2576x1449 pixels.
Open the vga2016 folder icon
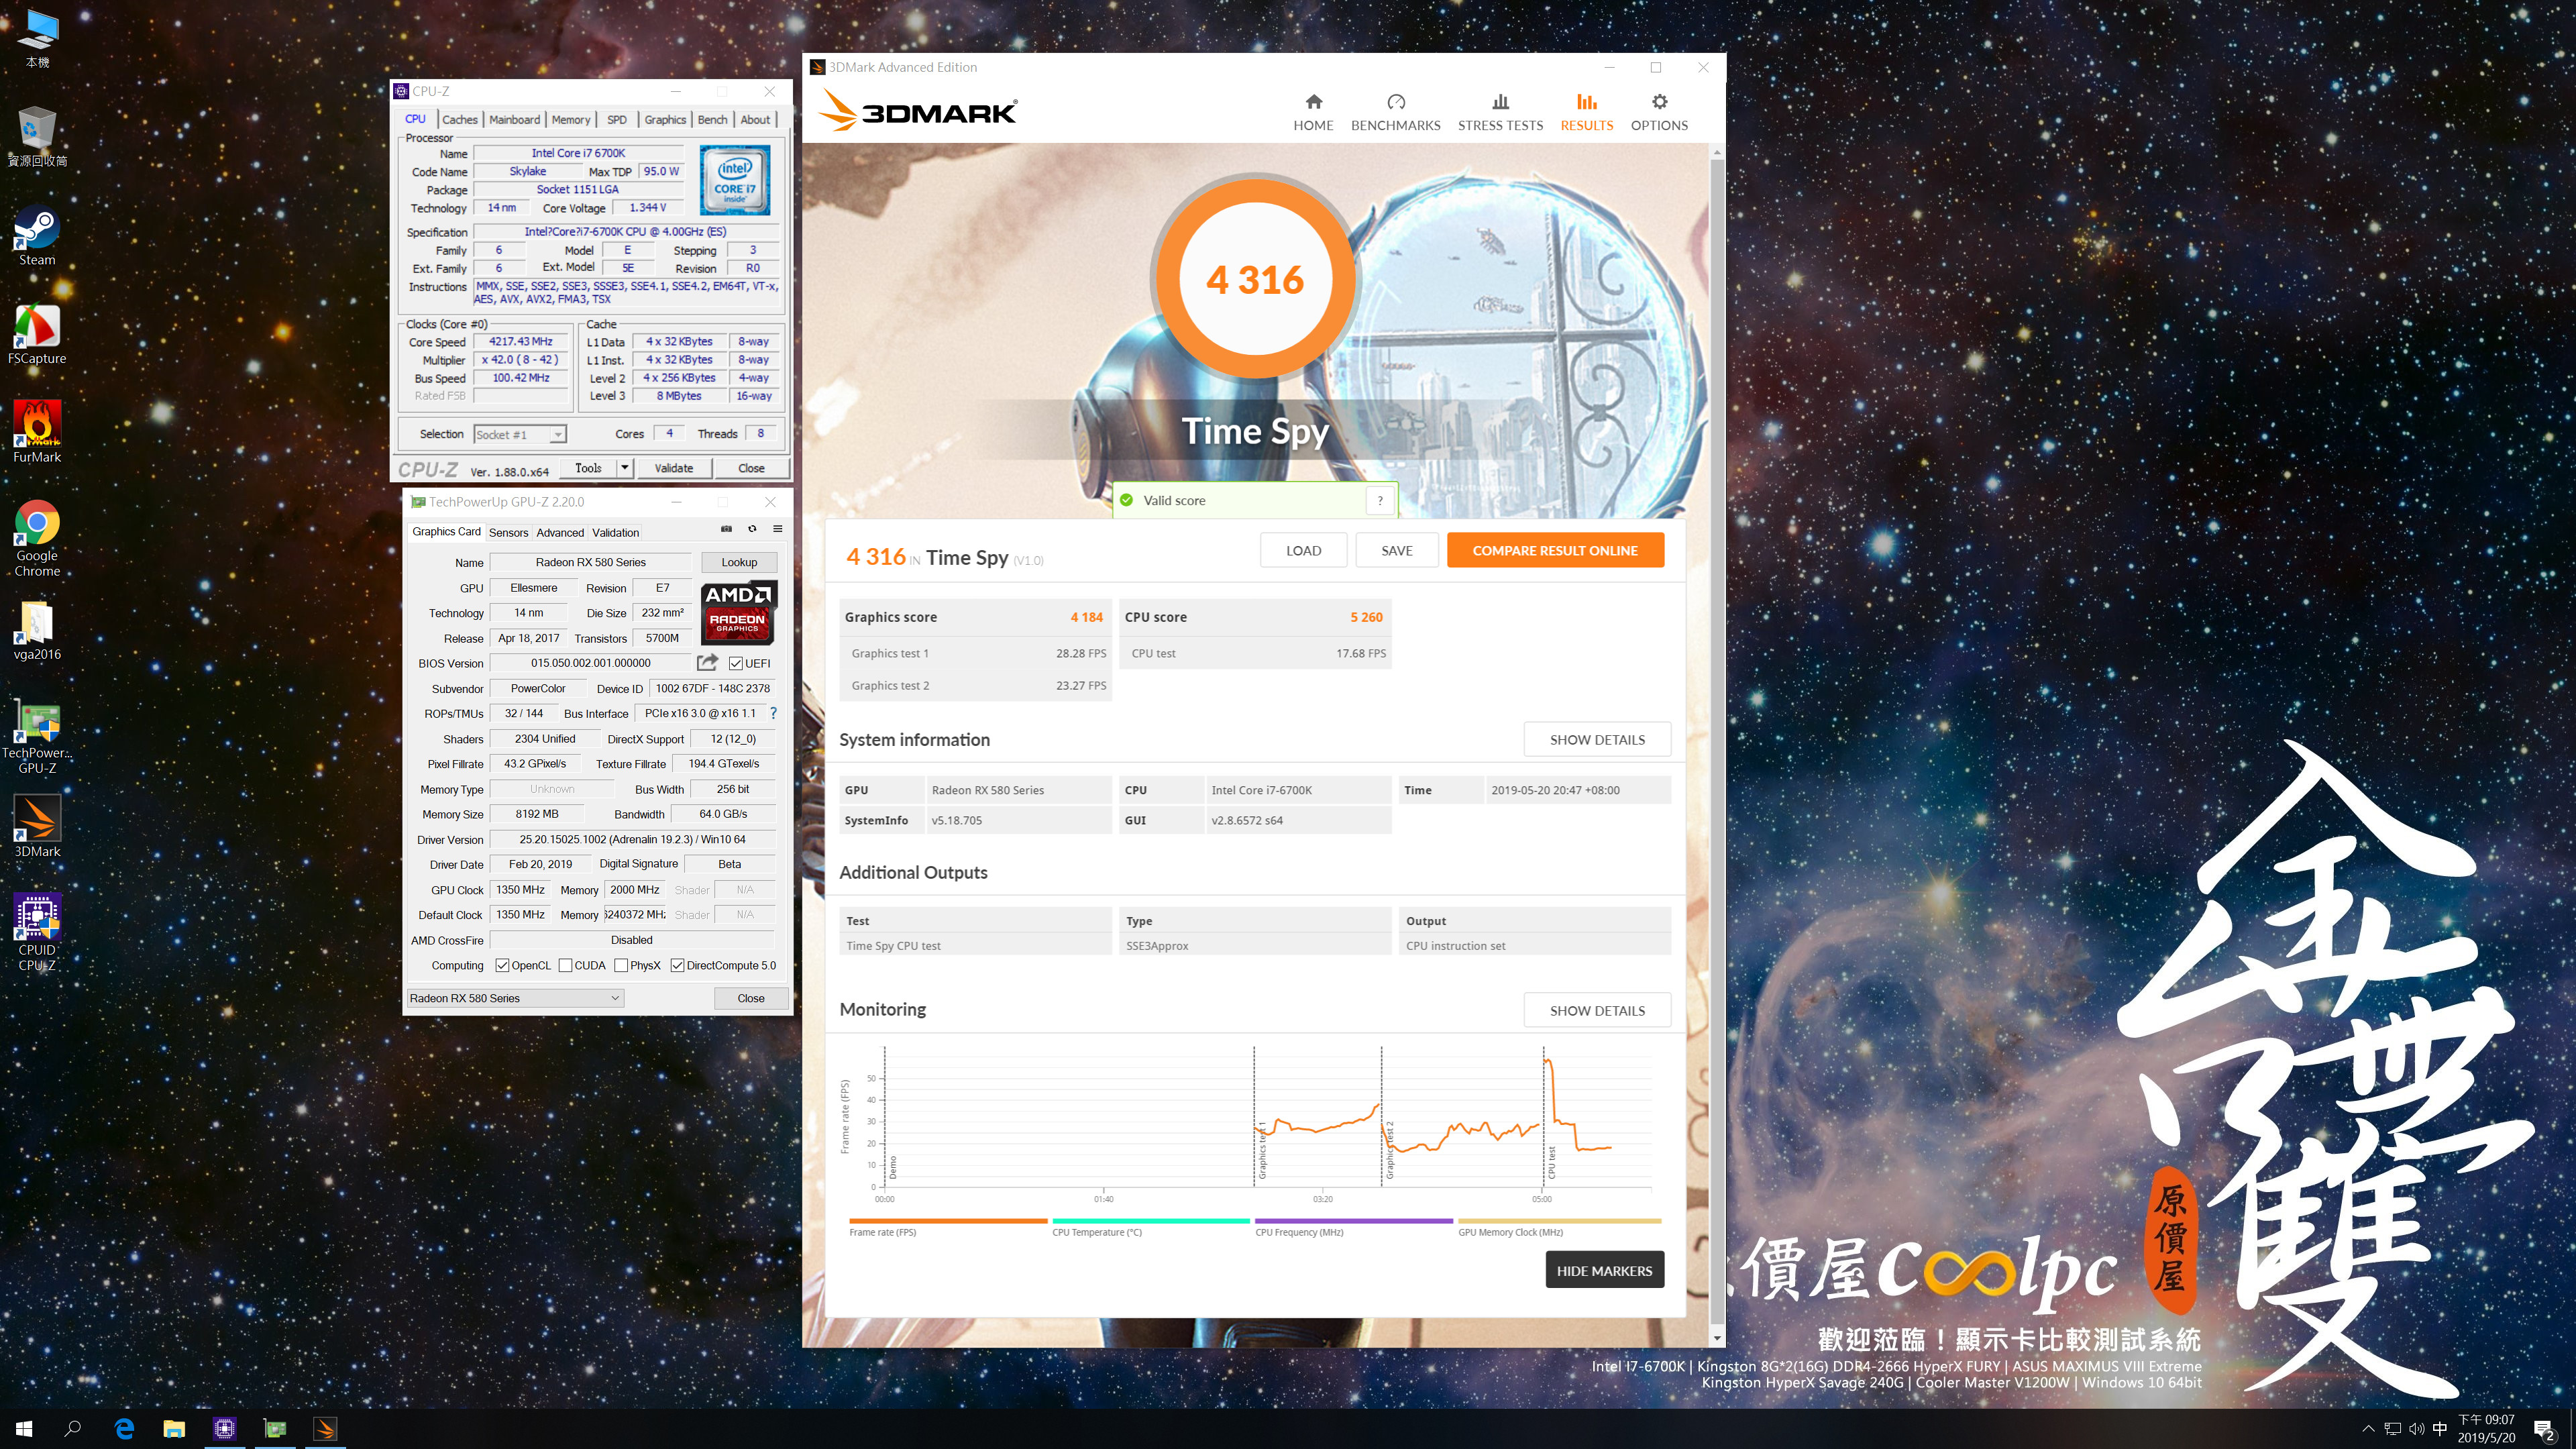tap(37, 630)
